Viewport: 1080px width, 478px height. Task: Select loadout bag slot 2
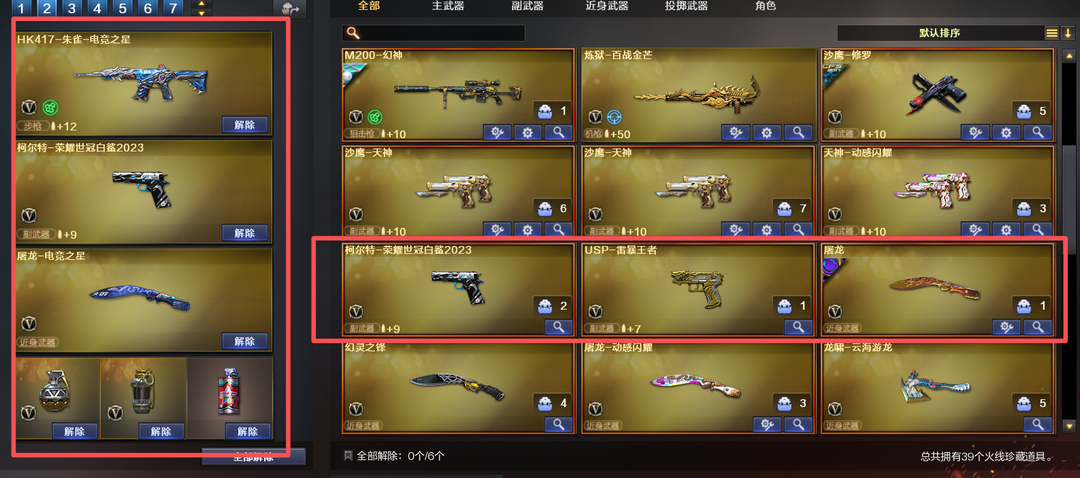click(46, 8)
